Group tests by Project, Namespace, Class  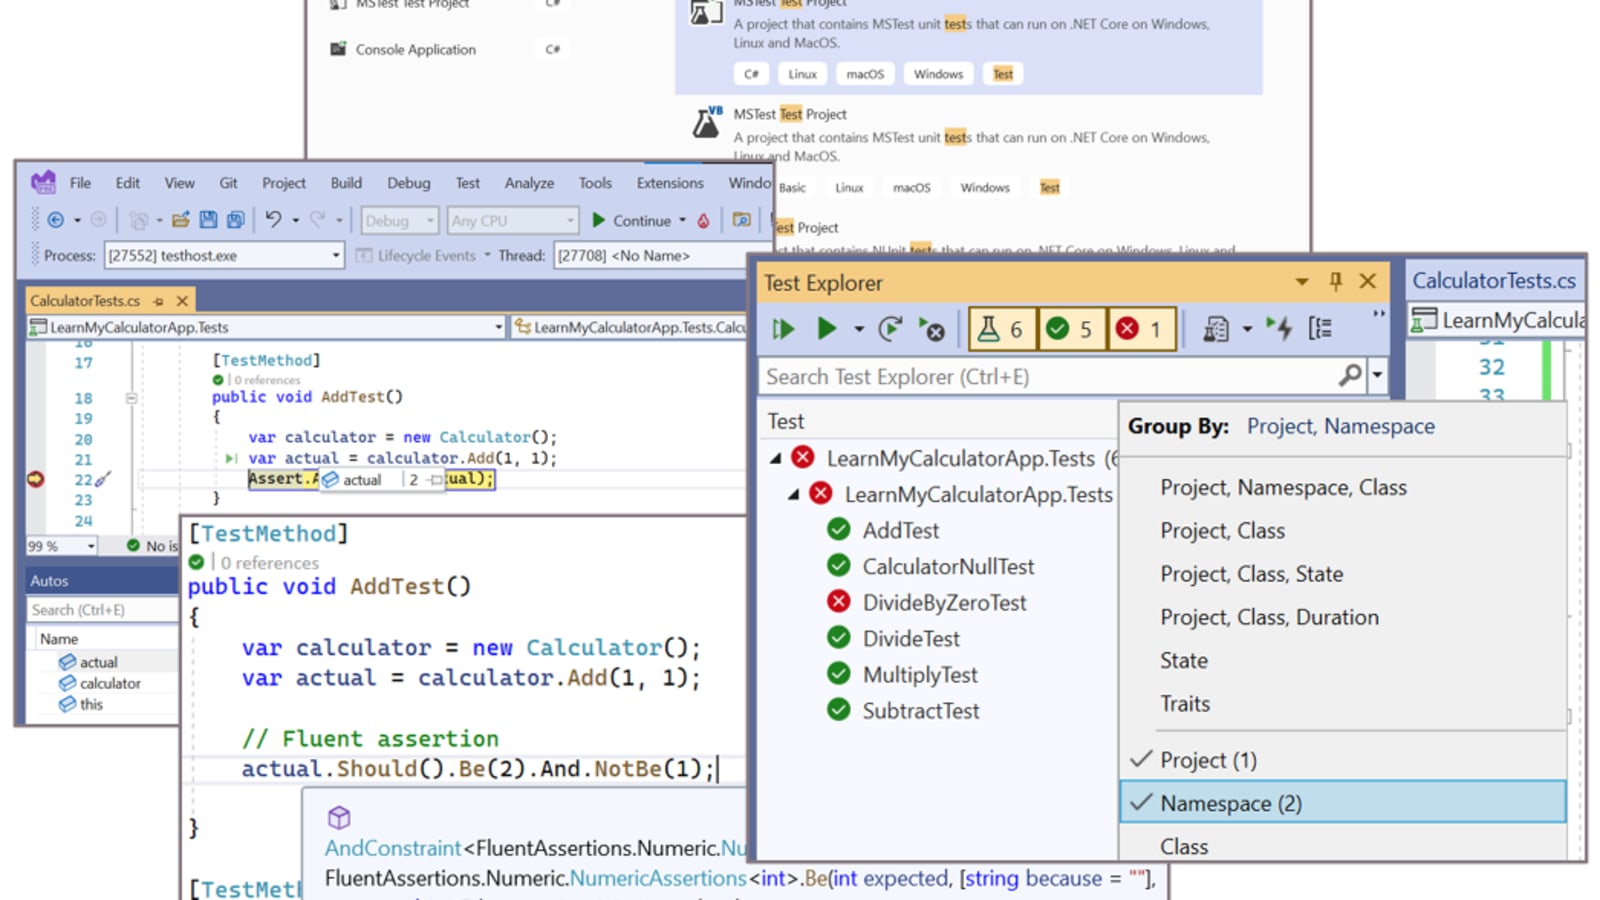click(x=1283, y=487)
